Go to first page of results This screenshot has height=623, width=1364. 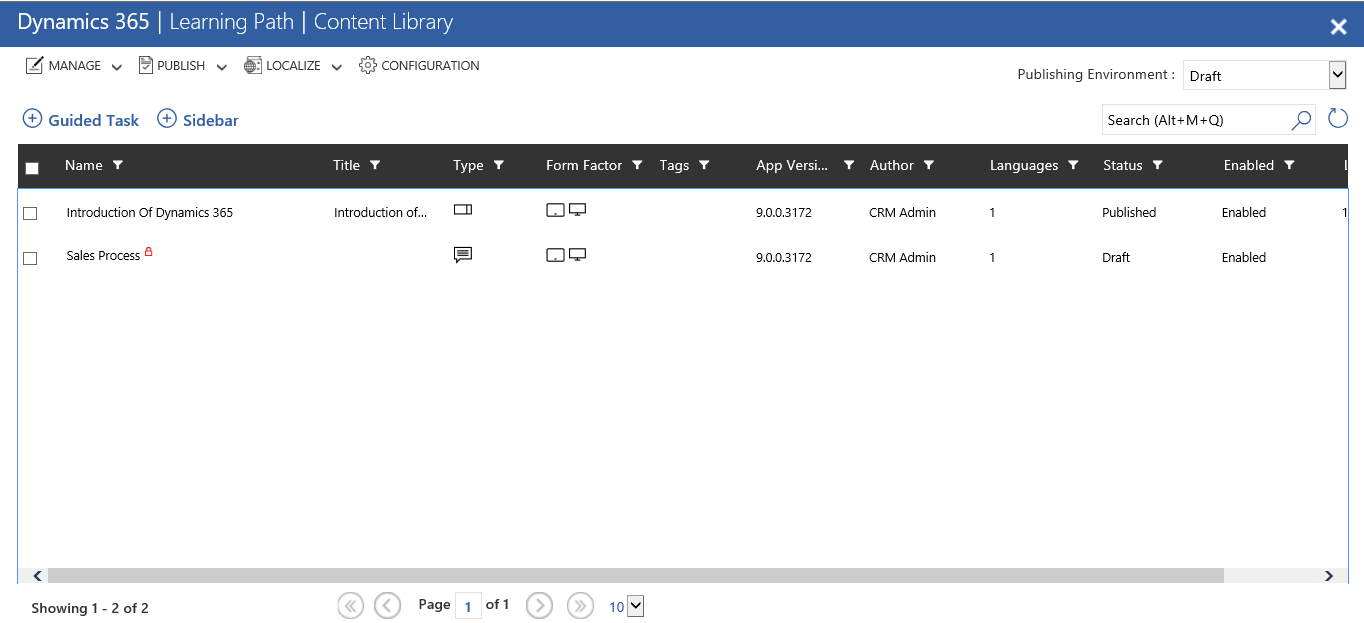350,605
